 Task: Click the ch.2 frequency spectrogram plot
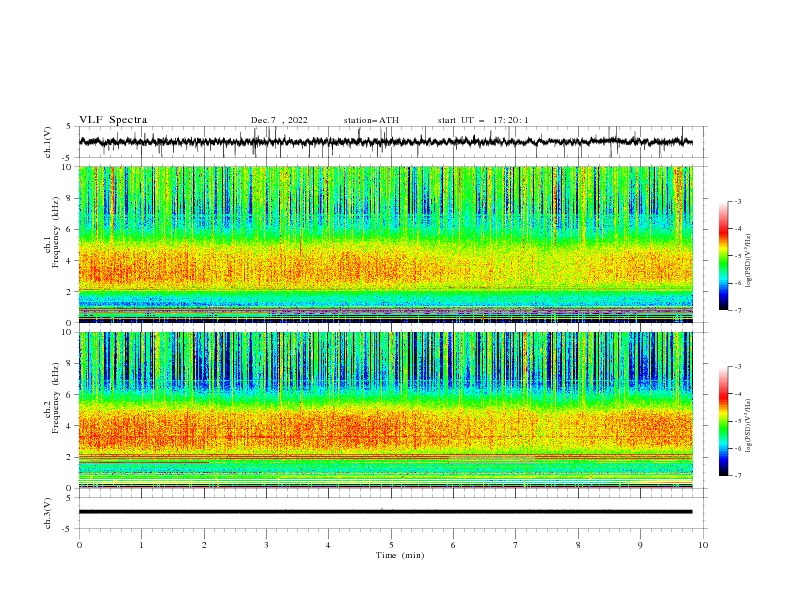385,410
